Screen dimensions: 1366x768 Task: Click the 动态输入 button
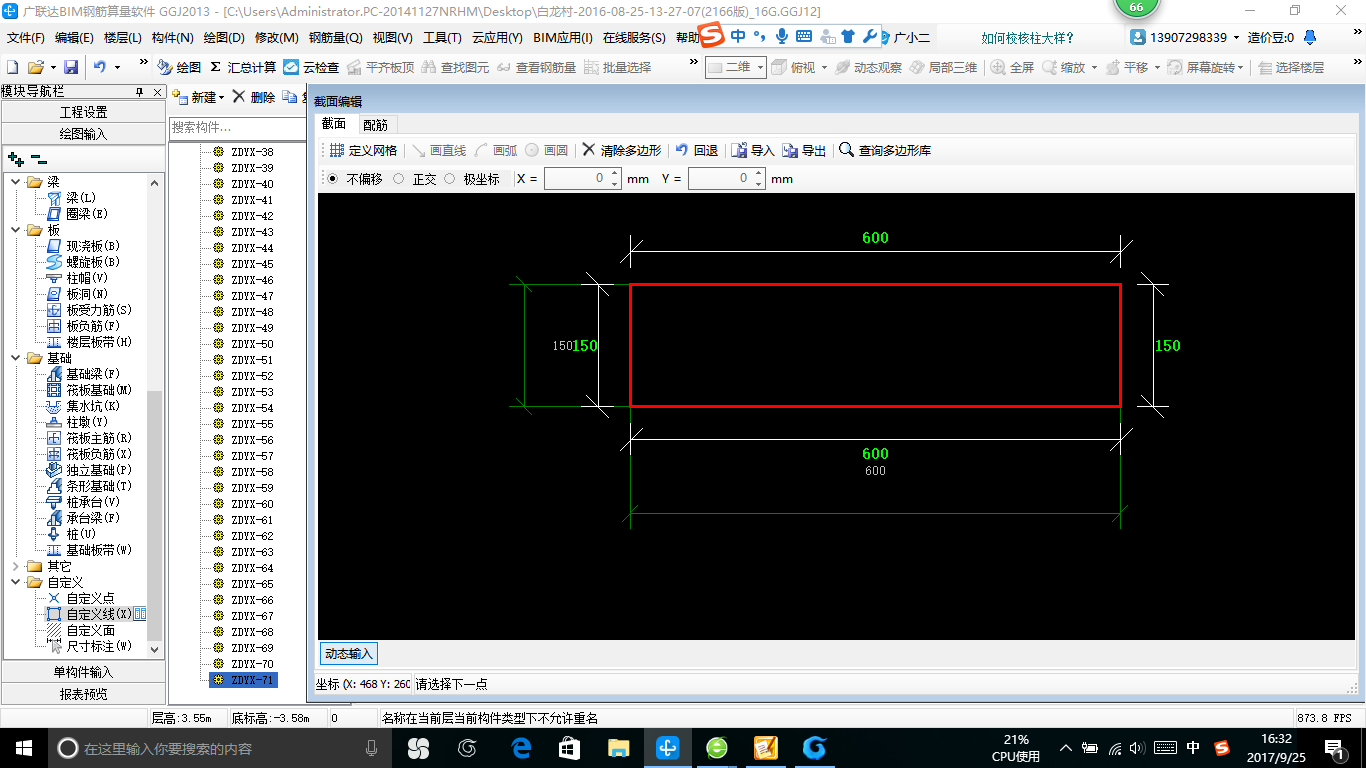coord(348,653)
